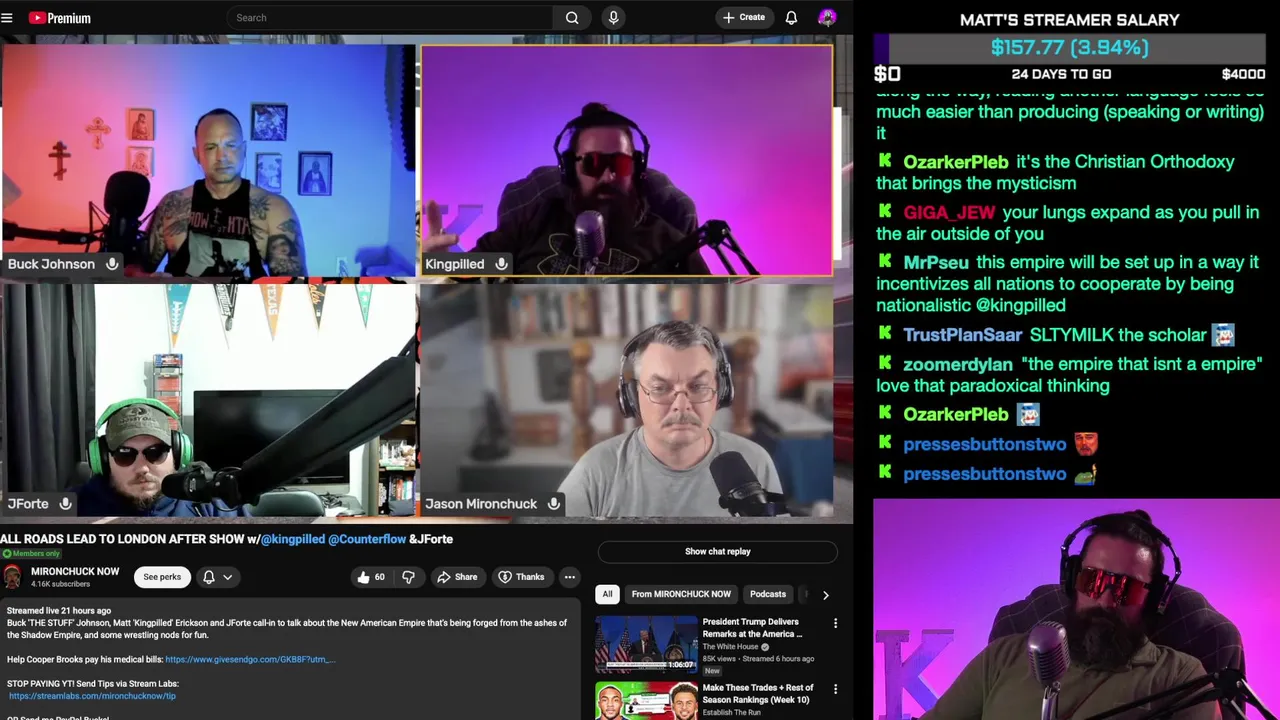The width and height of the screenshot is (1280, 720).
Task: Click Kingpilled's highlighted video tile
Action: 626,161
